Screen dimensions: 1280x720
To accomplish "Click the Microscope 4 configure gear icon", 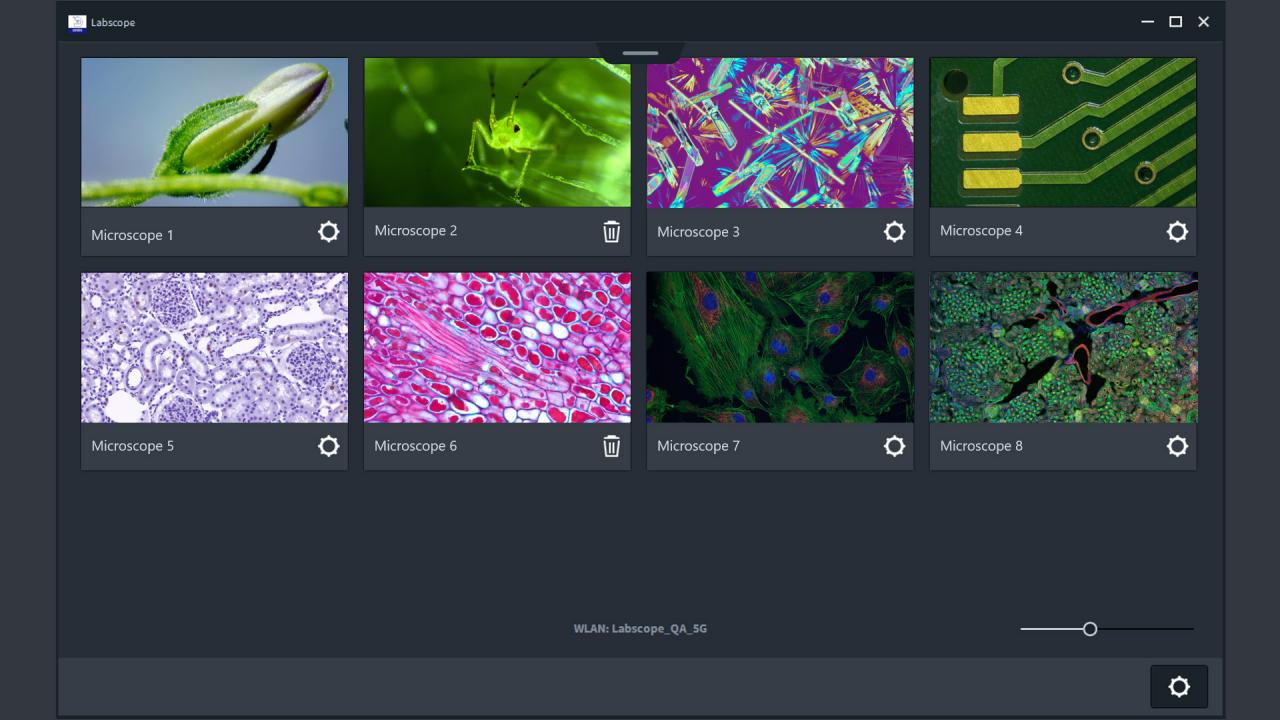I will click(1177, 232).
